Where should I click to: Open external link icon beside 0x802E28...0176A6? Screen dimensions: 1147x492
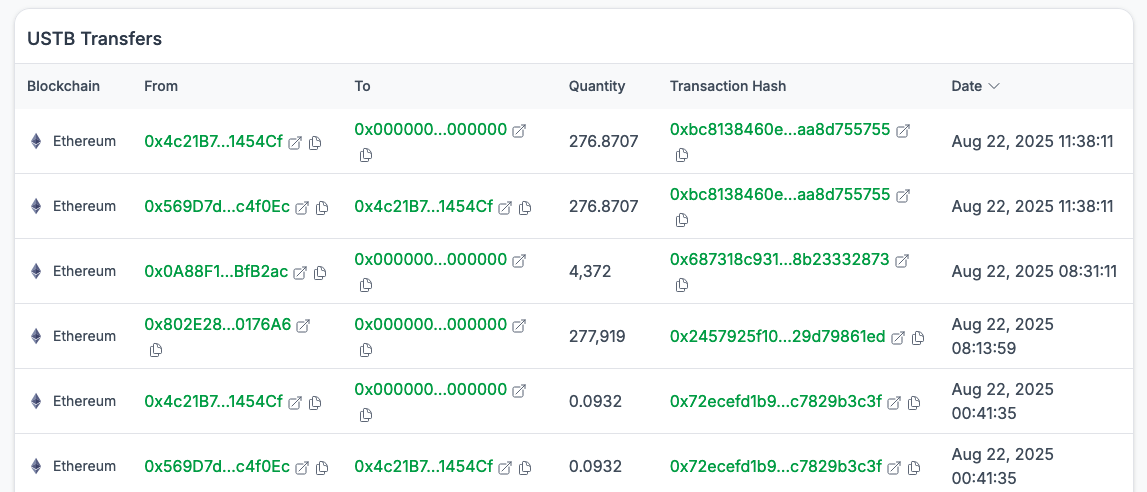click(x=303, y=325)
